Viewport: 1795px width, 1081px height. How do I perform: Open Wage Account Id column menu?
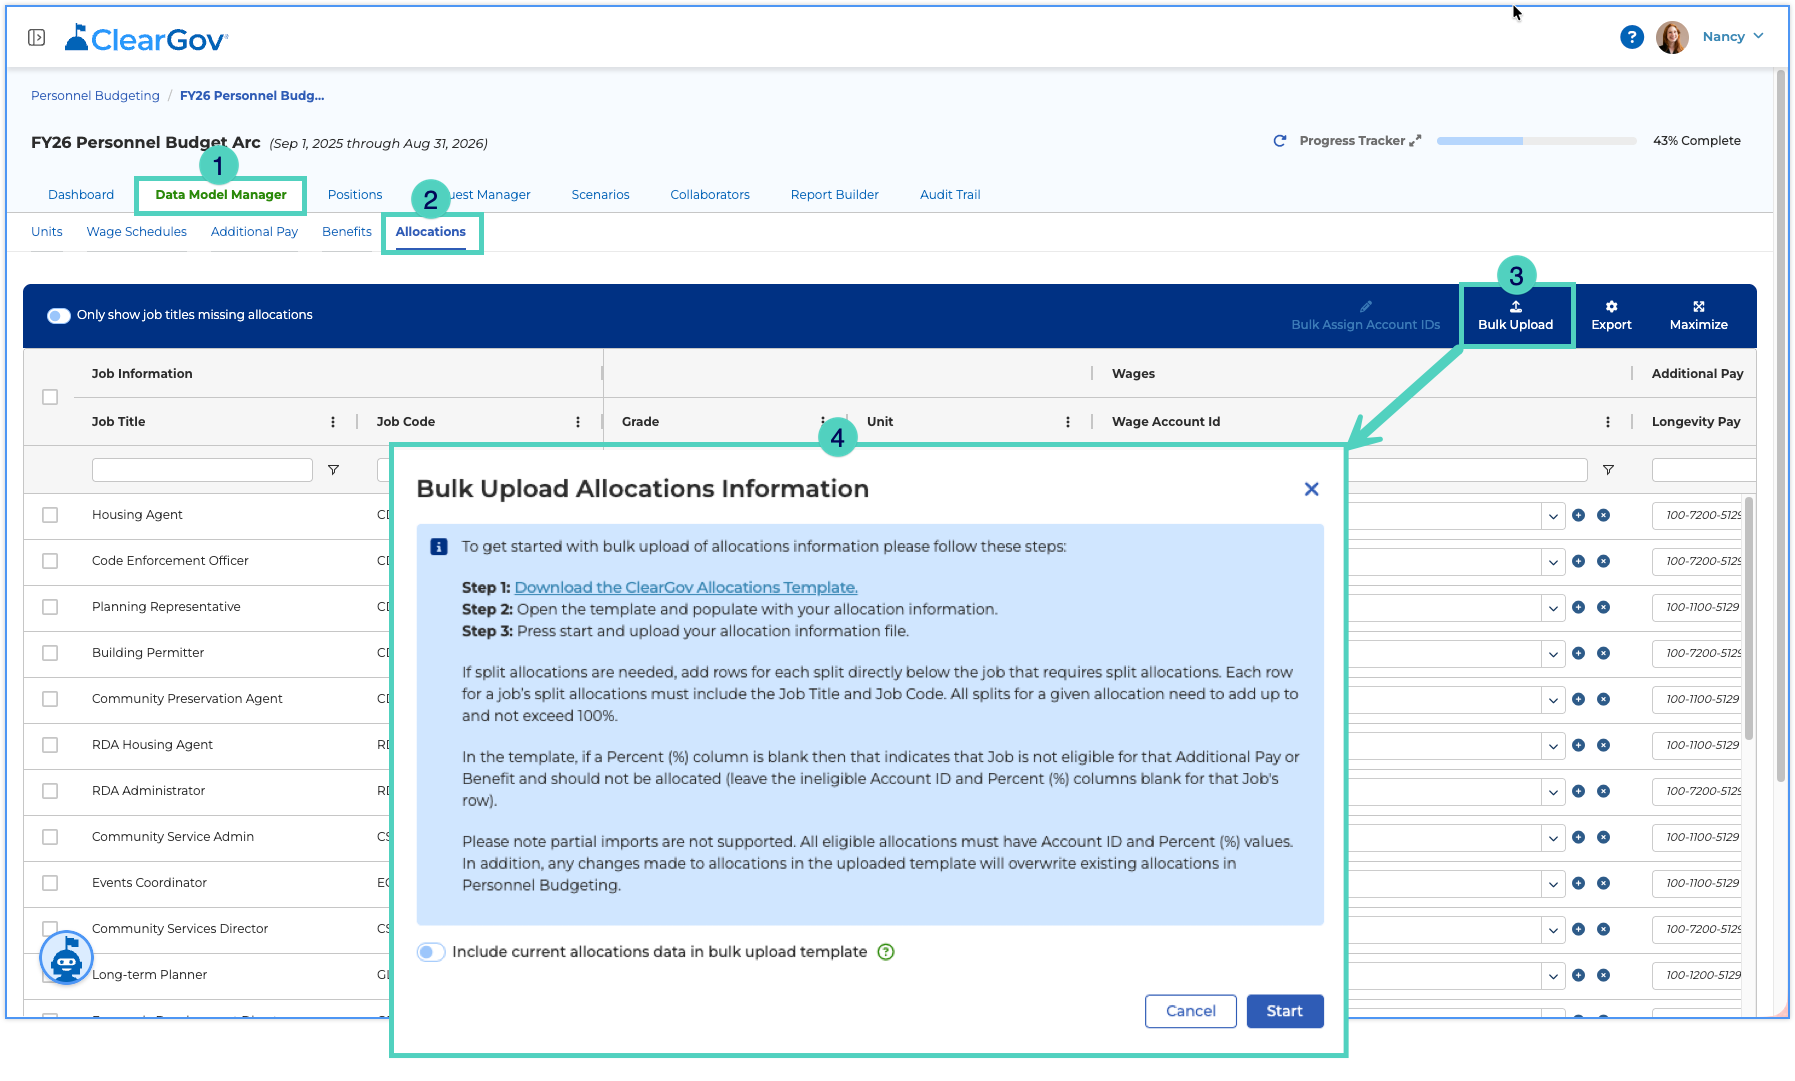coord(1608,422)
